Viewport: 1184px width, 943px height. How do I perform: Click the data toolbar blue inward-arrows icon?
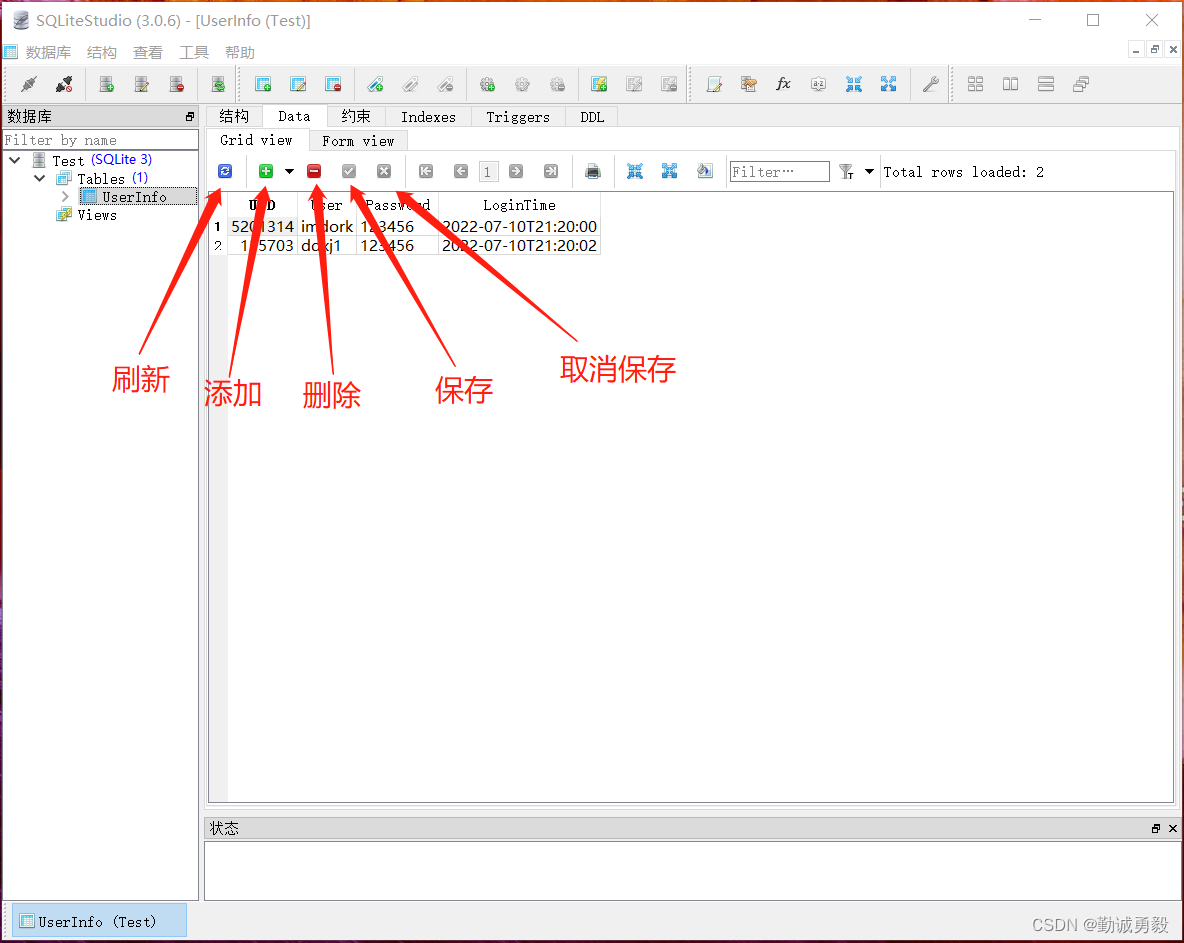[x=635, y=171]
